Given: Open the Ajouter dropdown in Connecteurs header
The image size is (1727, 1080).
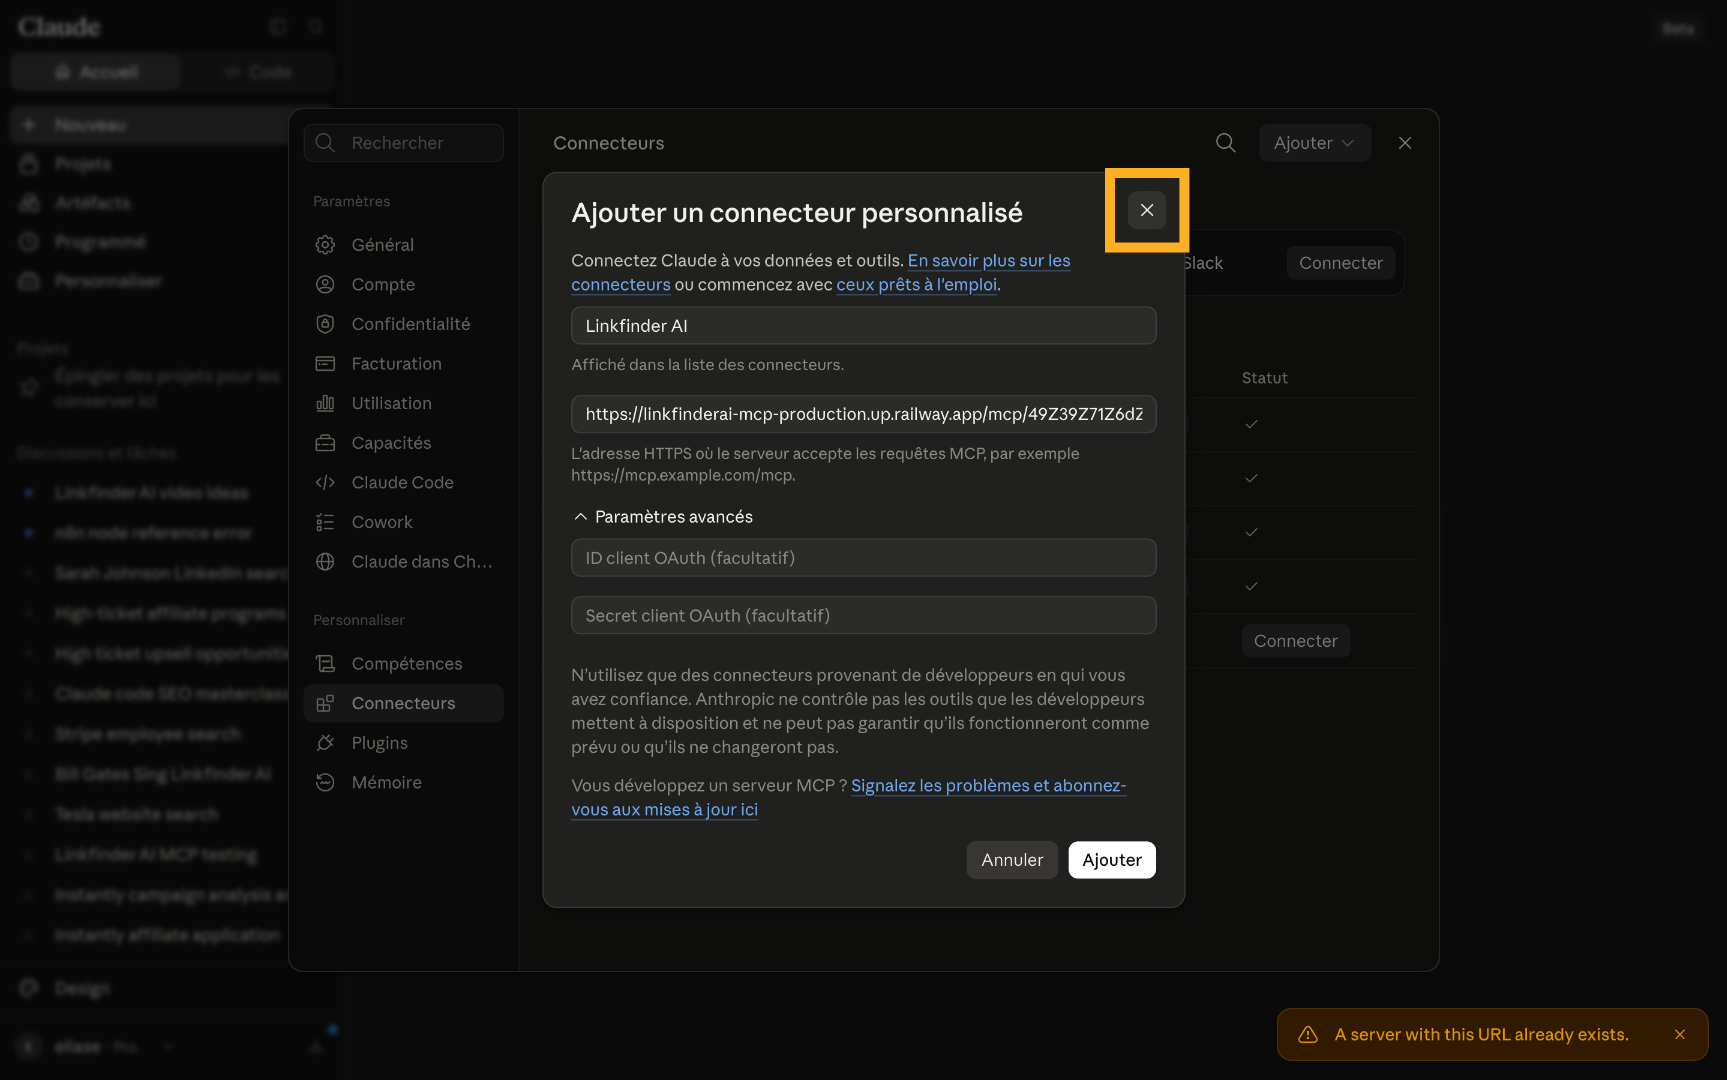Looking at the screenshot, I should coord(1314,143).
